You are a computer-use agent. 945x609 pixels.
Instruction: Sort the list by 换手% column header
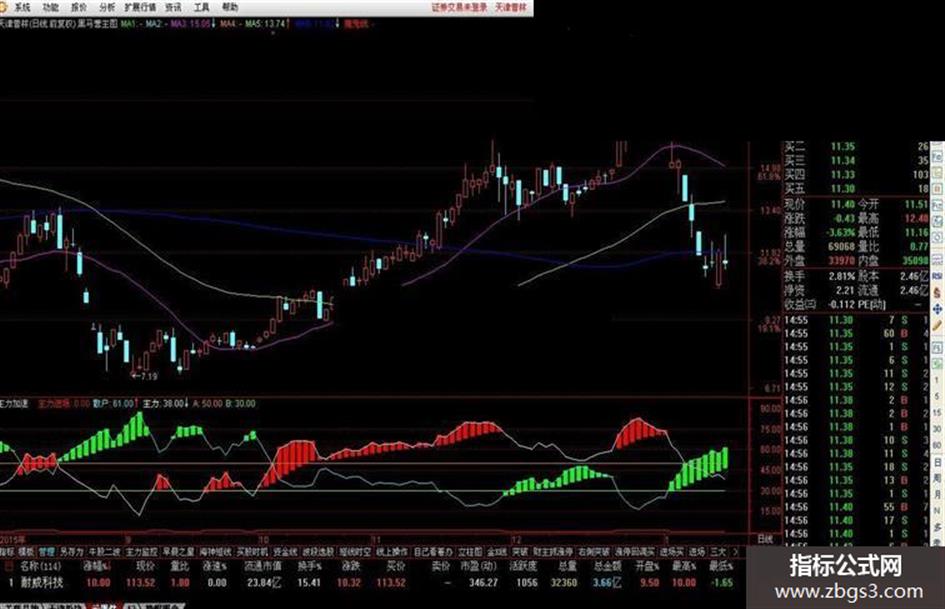tap(309, 567)
